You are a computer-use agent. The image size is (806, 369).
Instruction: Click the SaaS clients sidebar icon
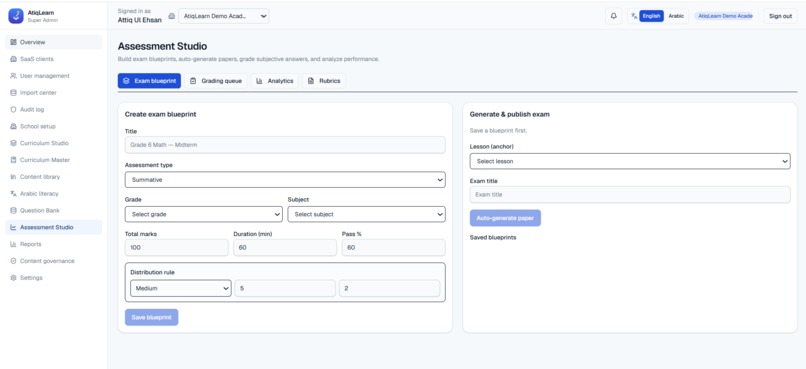pyautogui.click(x=13, y=59)
